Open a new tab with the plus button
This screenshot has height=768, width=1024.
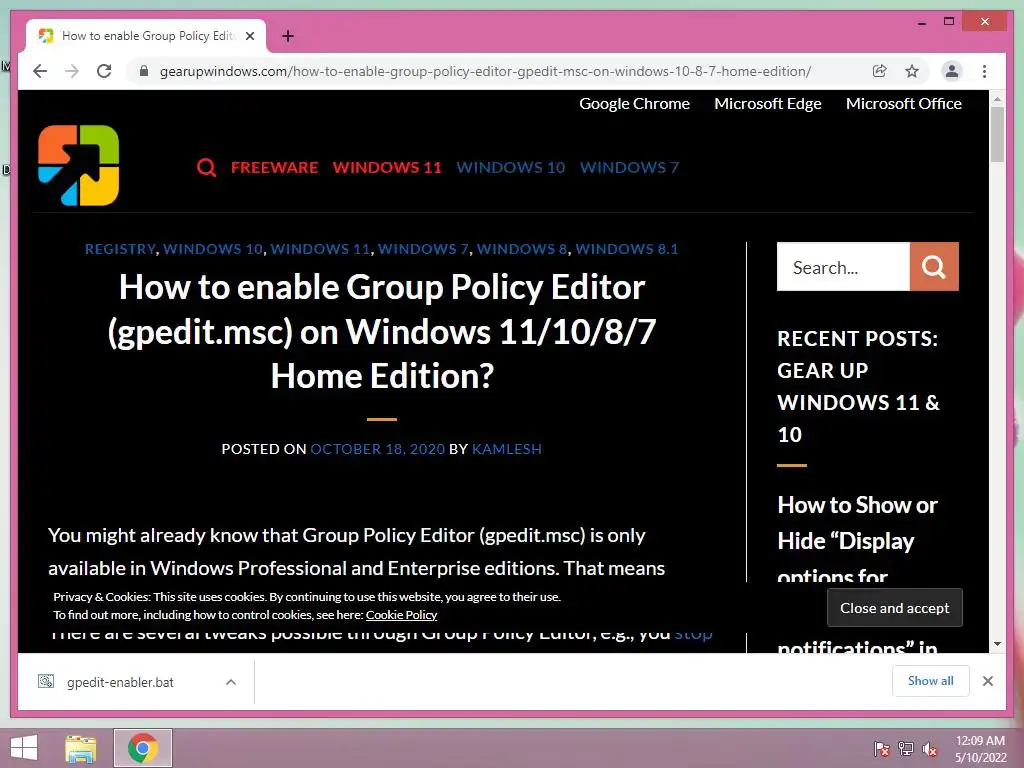[288, 36]
